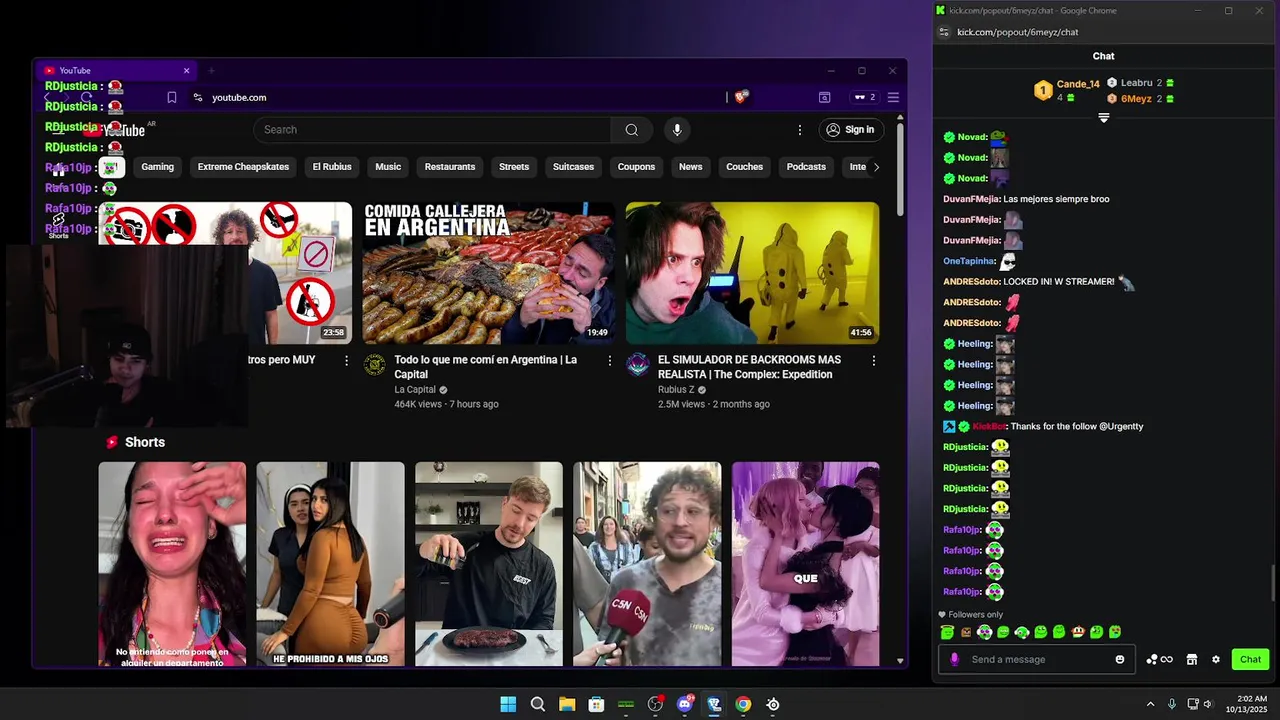
Task: Click the taskbar microphone tray icon
Action: click(x=1172, y=704)
